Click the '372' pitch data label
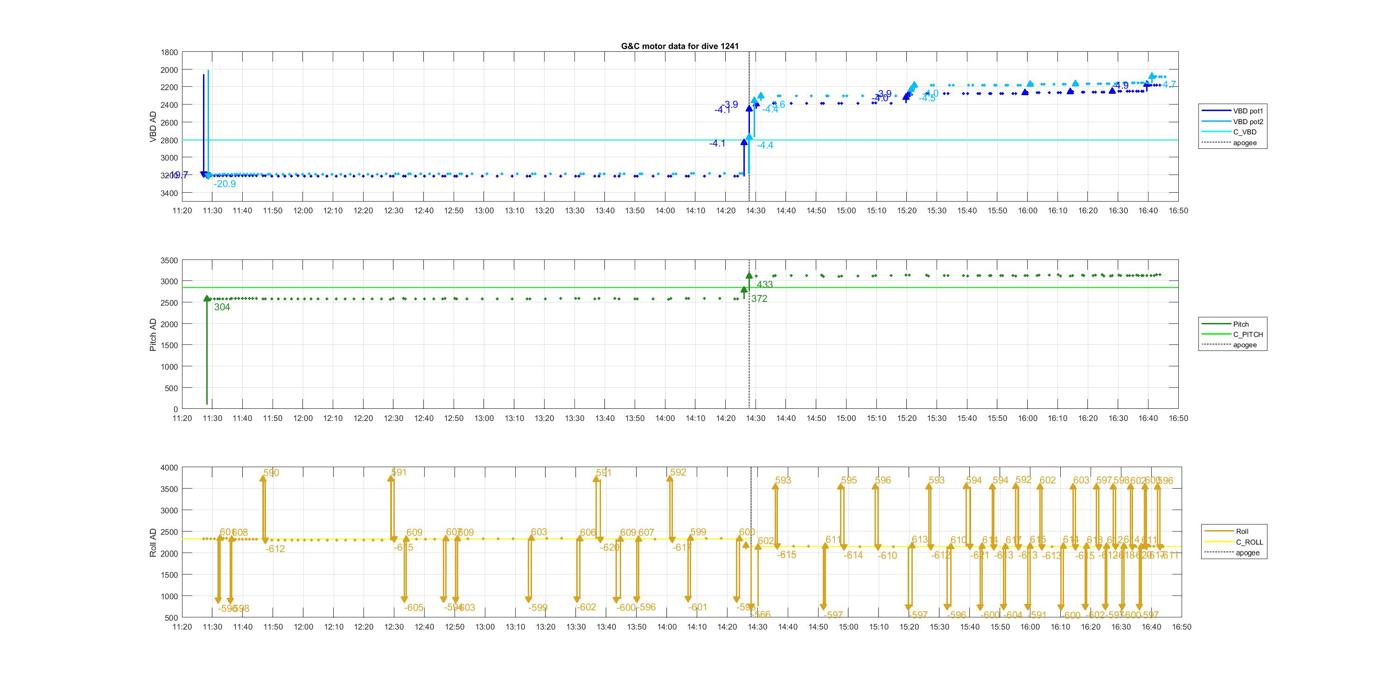 (x=760, y=298)
